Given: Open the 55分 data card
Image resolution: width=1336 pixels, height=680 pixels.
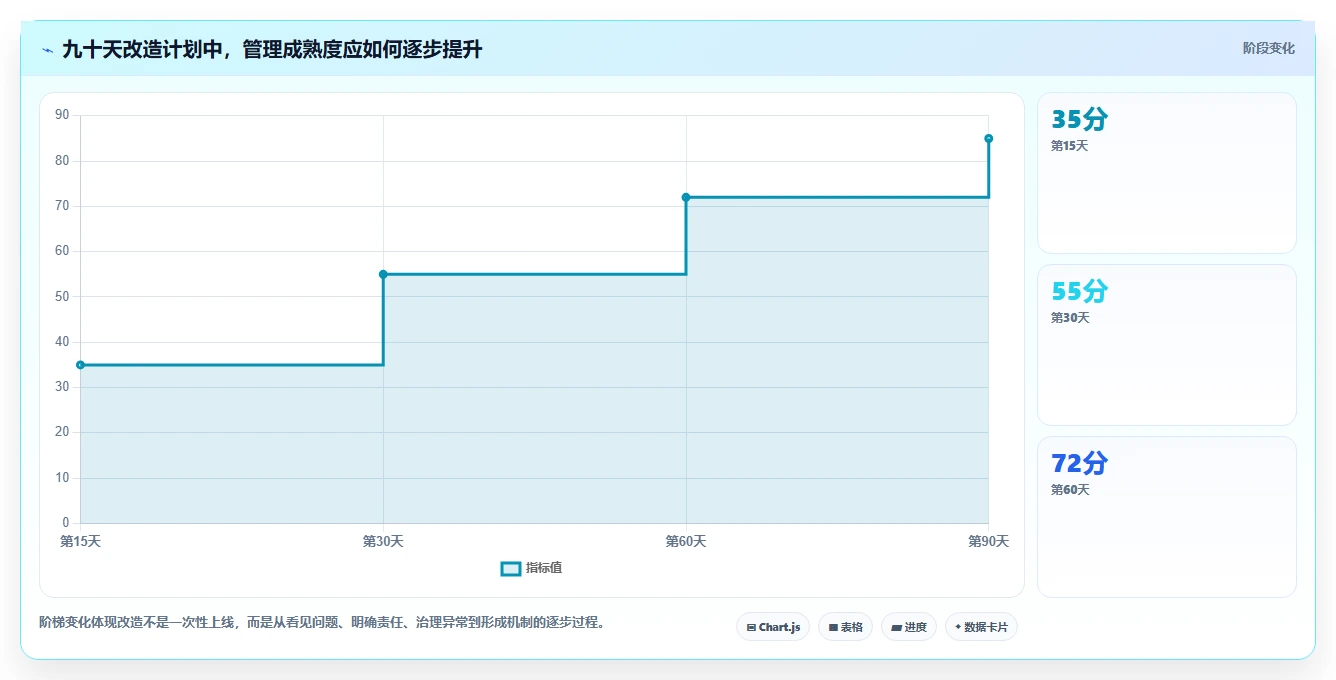Looking at the screenshot, I should coord(1167,345).
